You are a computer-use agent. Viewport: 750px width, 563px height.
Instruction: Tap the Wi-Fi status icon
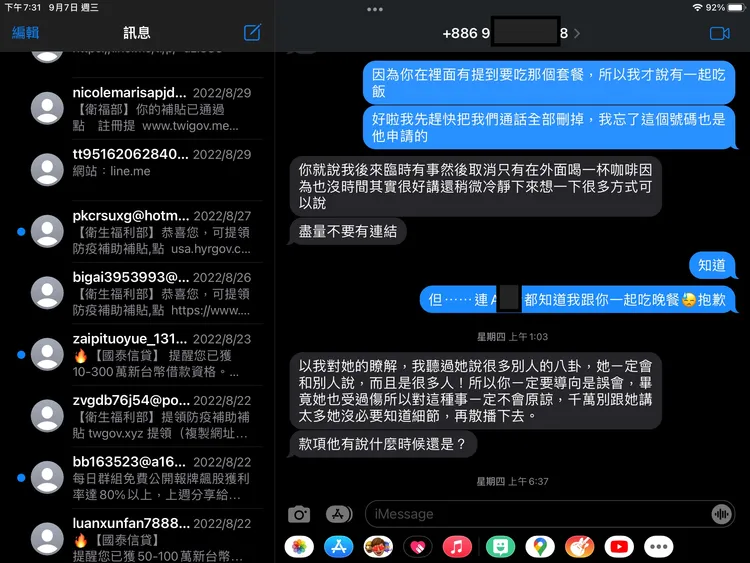point(697,8)
